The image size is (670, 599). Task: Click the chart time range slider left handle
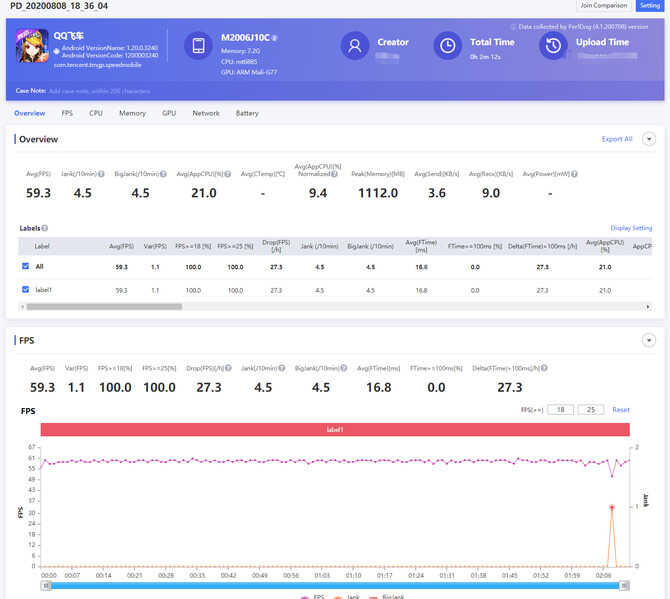46,586
